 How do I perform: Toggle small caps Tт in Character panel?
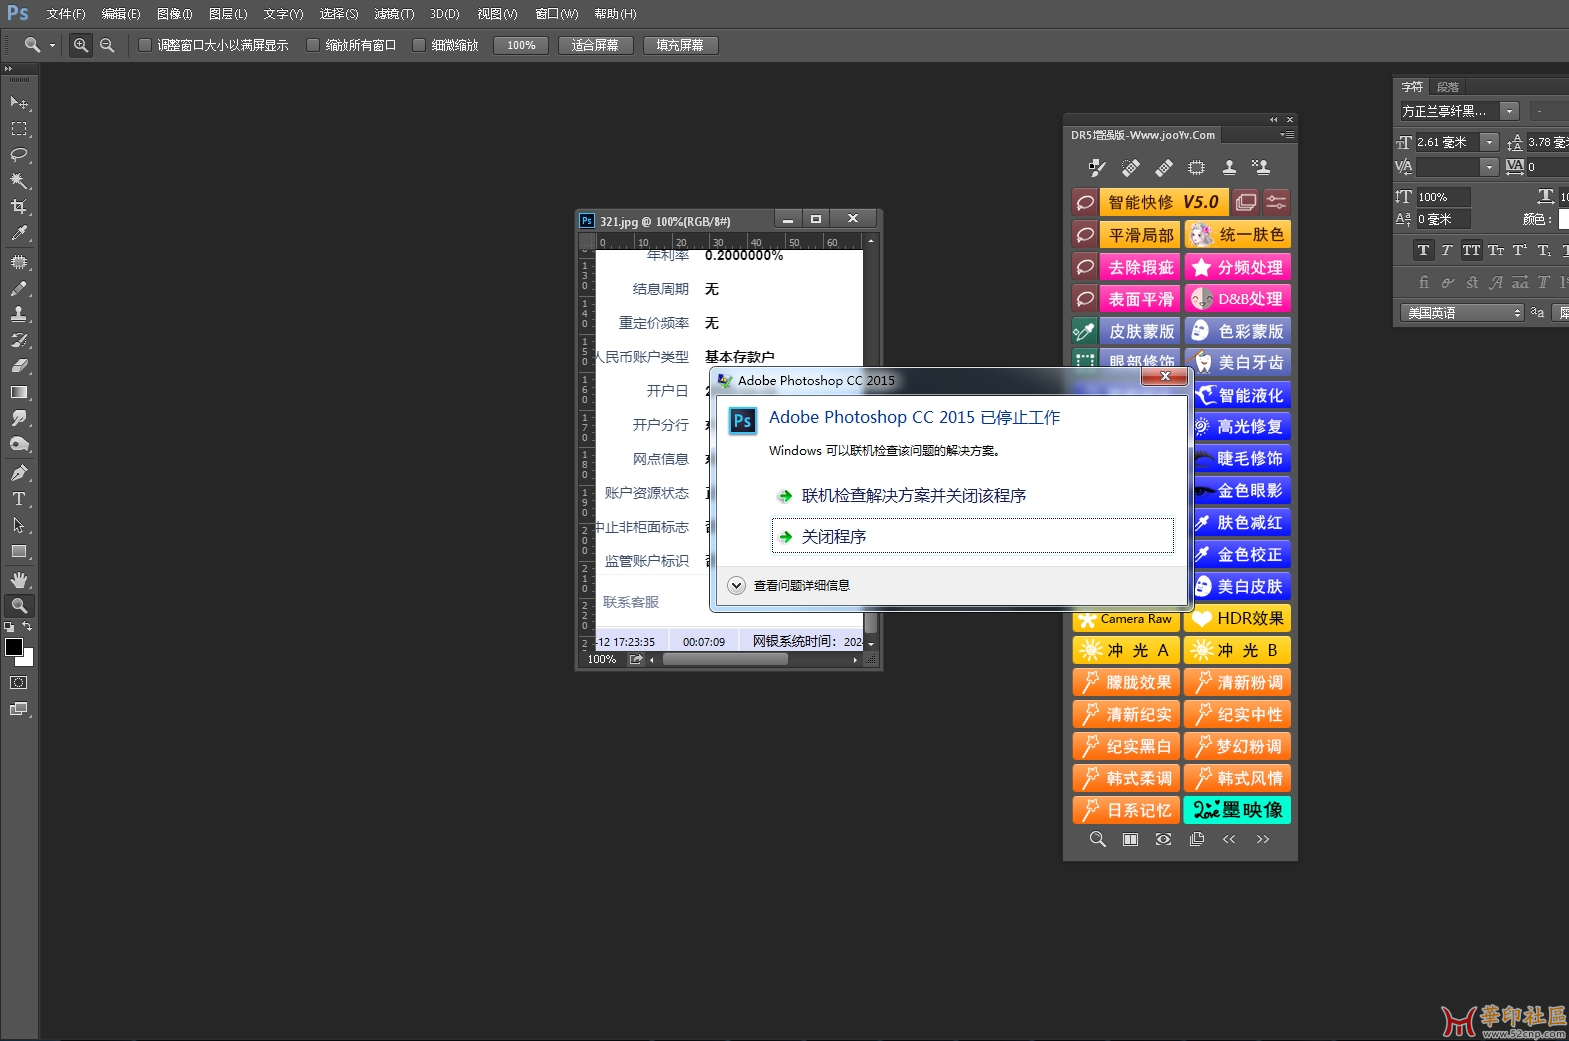coord(1495,250)
